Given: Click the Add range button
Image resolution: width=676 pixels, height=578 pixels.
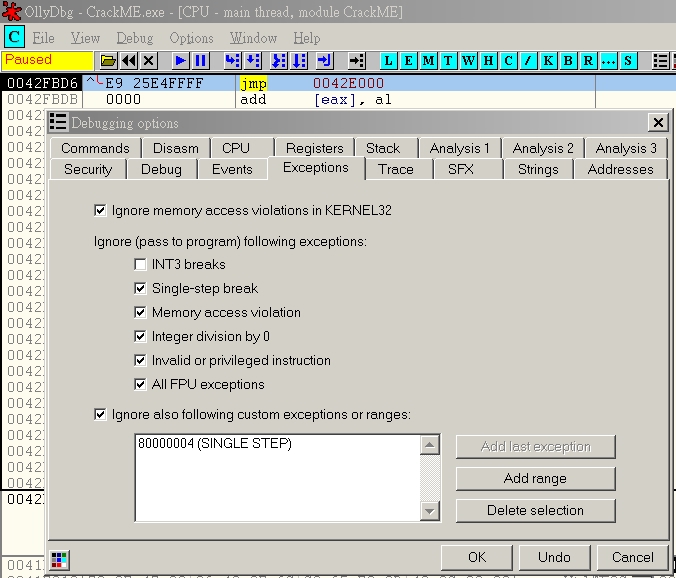Looking at the screenshot, I should (535, 478).
